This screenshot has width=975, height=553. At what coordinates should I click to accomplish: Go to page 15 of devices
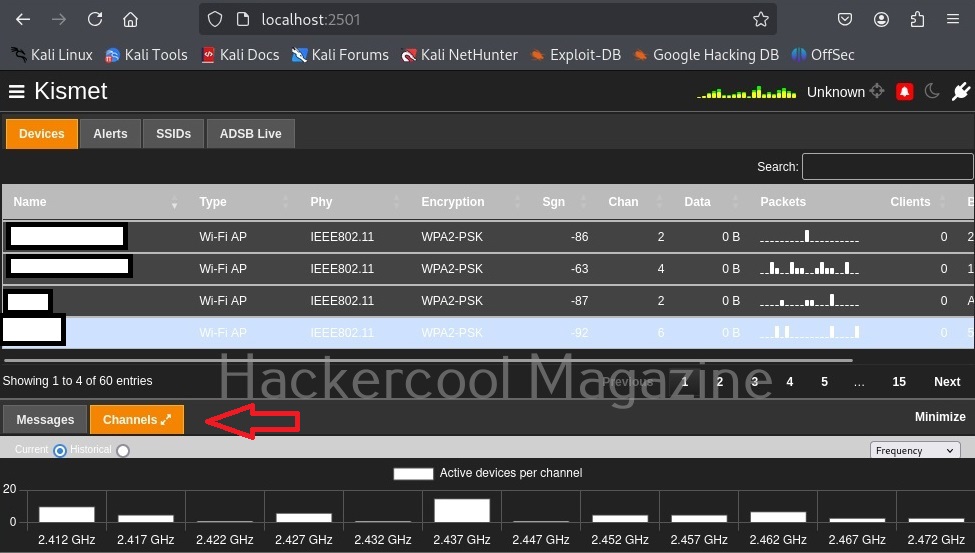click(899, 382)
